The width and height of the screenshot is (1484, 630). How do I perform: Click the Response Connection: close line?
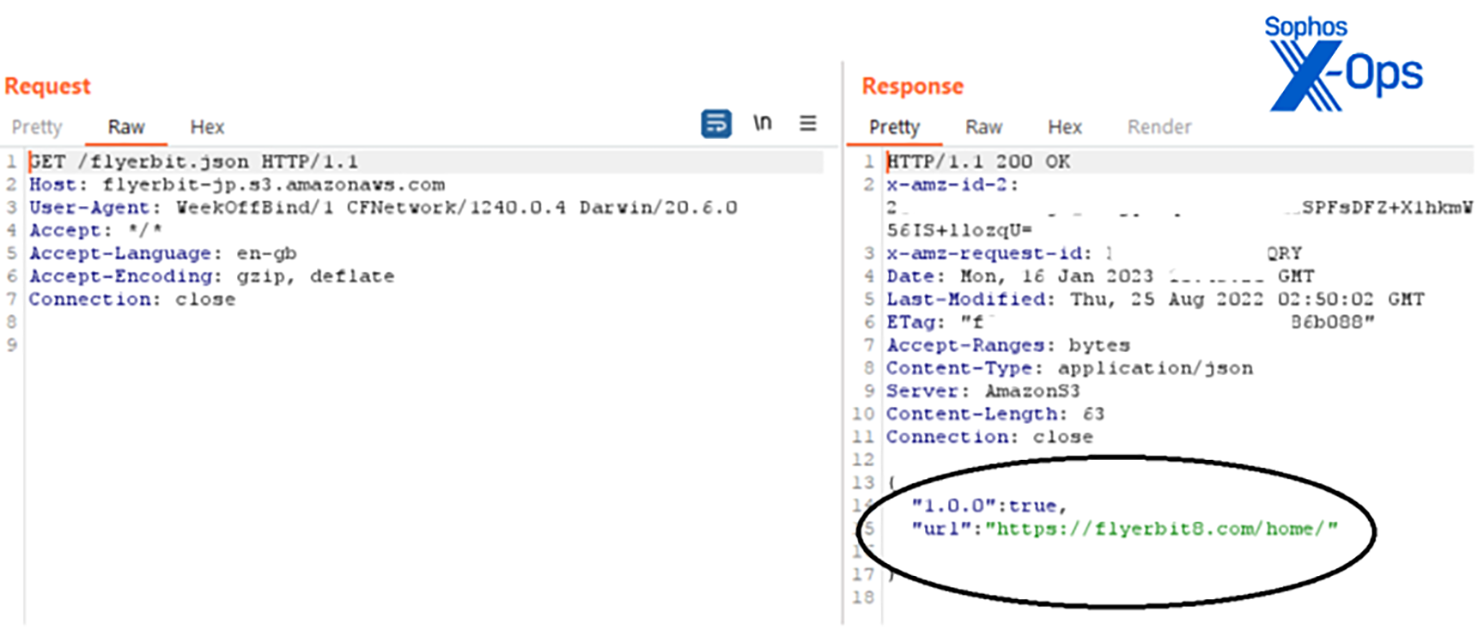(990, 437)
